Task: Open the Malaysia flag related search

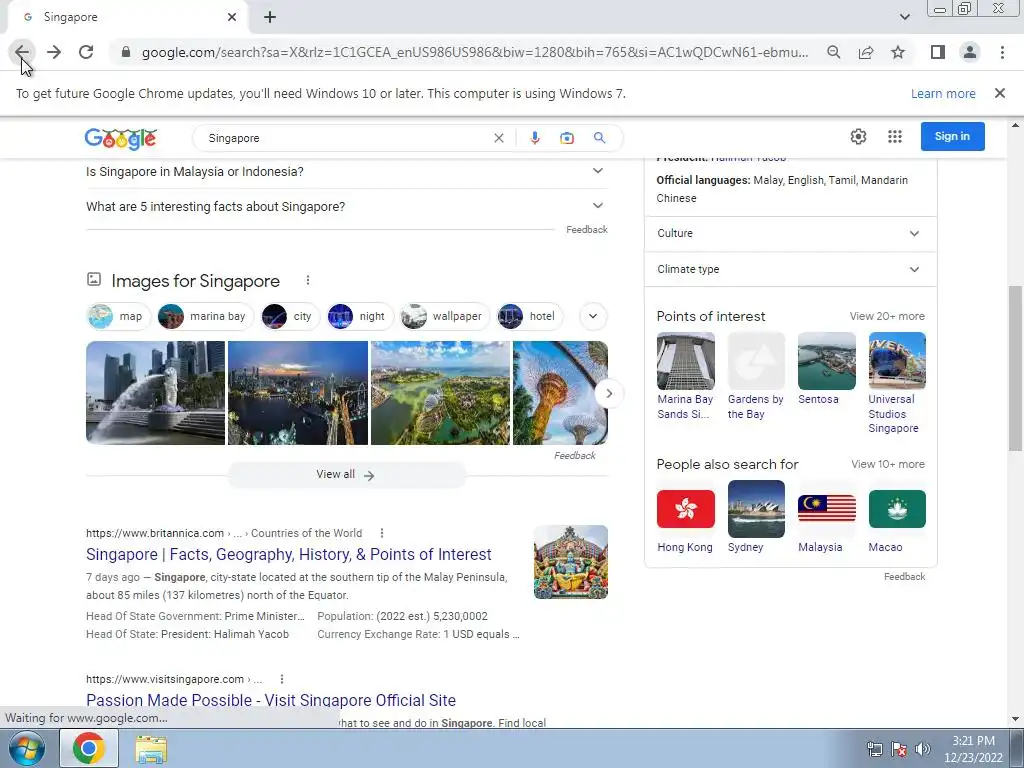Action: click(827, 521)
